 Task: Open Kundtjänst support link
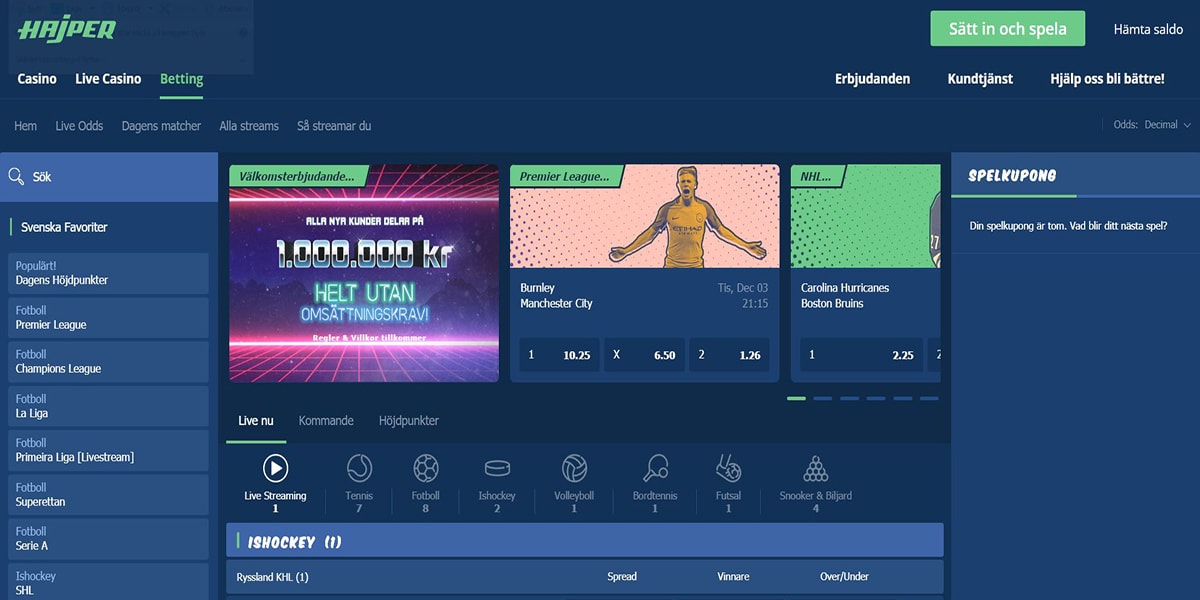pos(980,79)
